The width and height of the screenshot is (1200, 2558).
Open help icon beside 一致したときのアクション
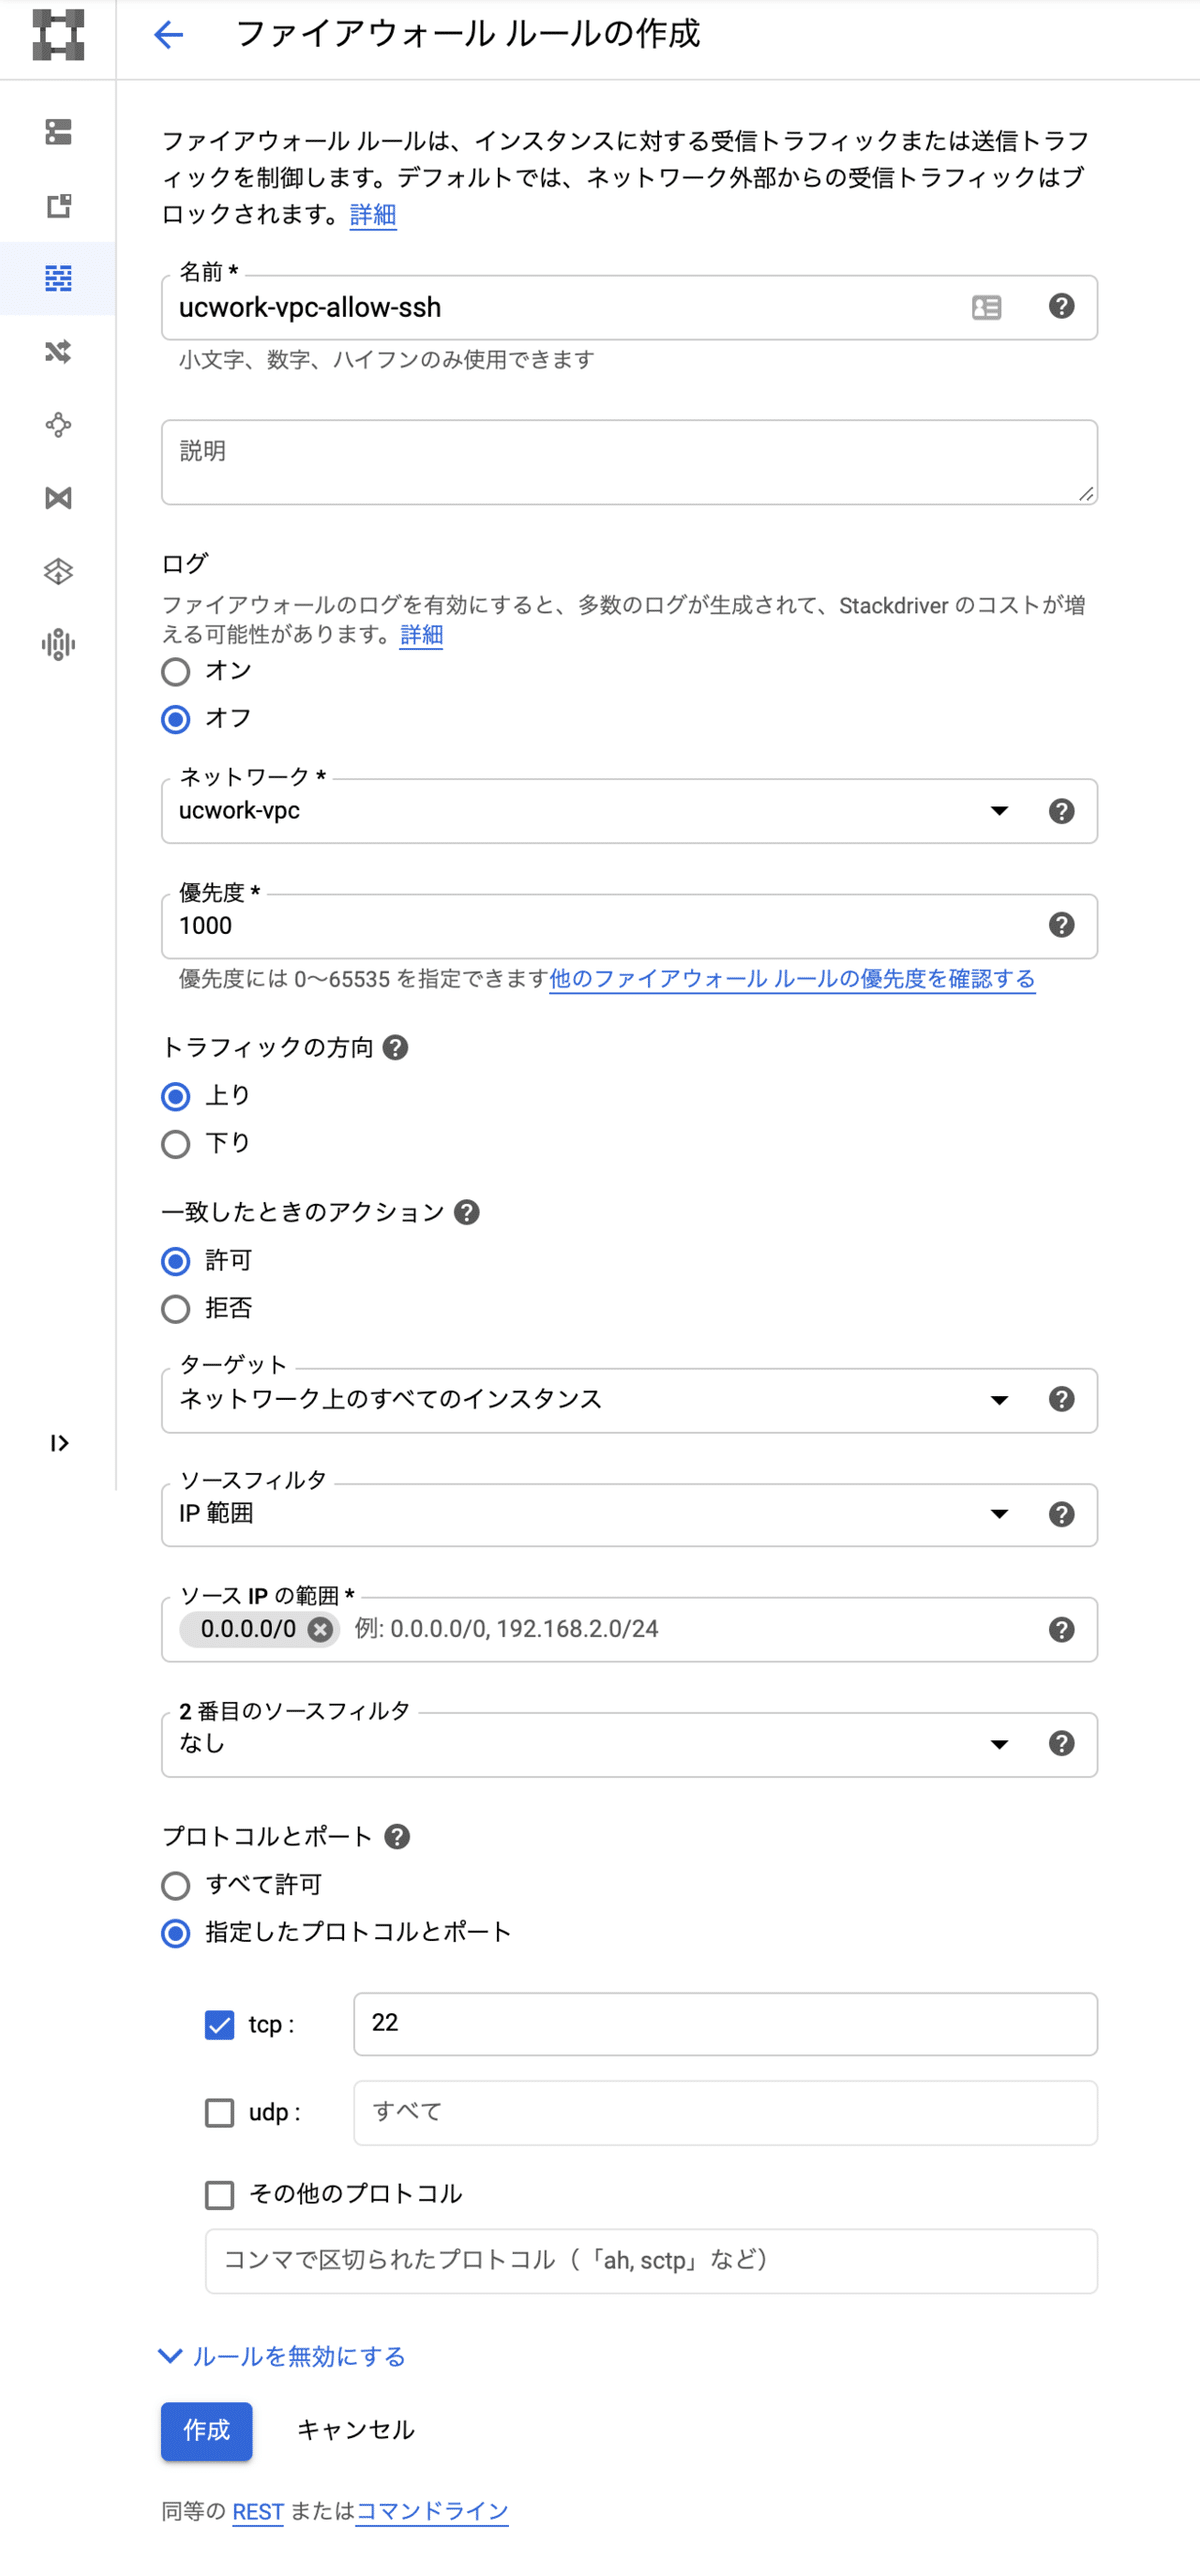[467, 1212]
